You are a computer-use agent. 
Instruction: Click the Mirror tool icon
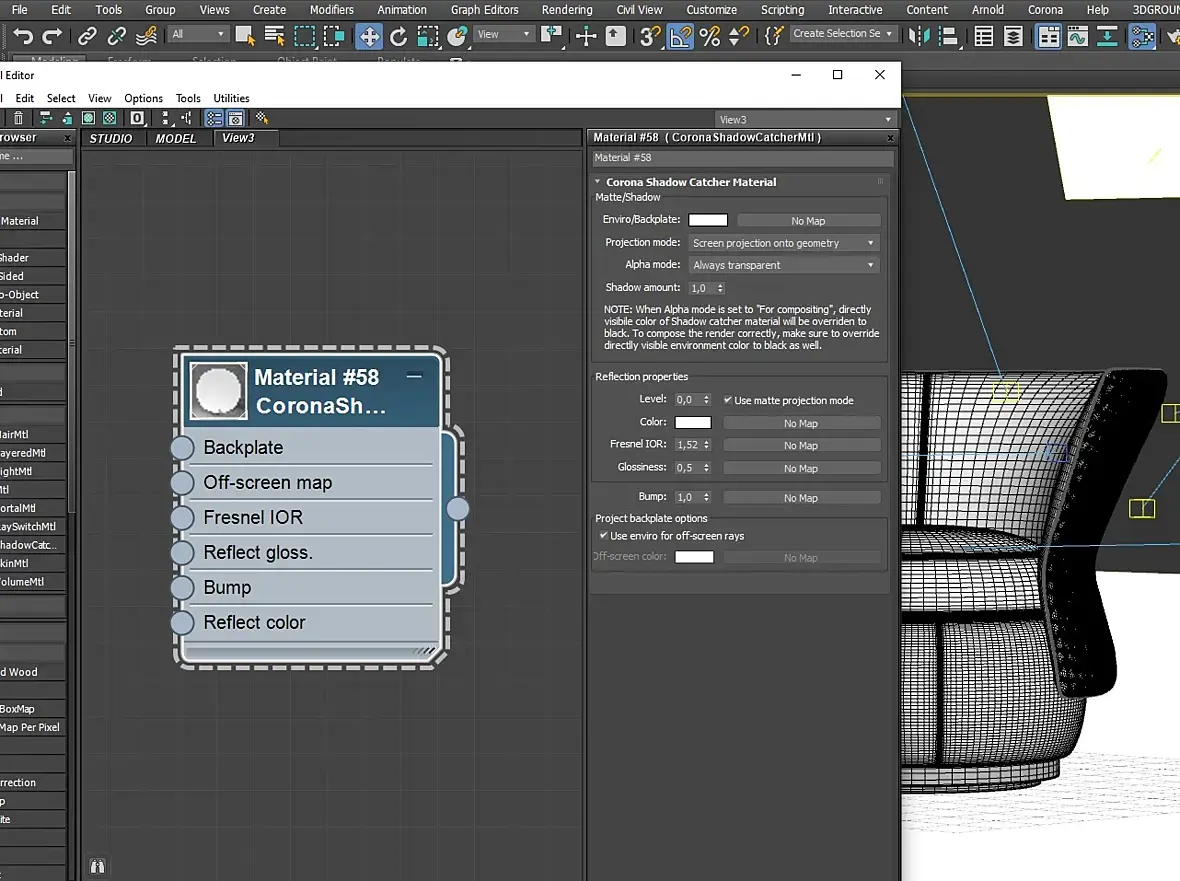pos(918,36)
